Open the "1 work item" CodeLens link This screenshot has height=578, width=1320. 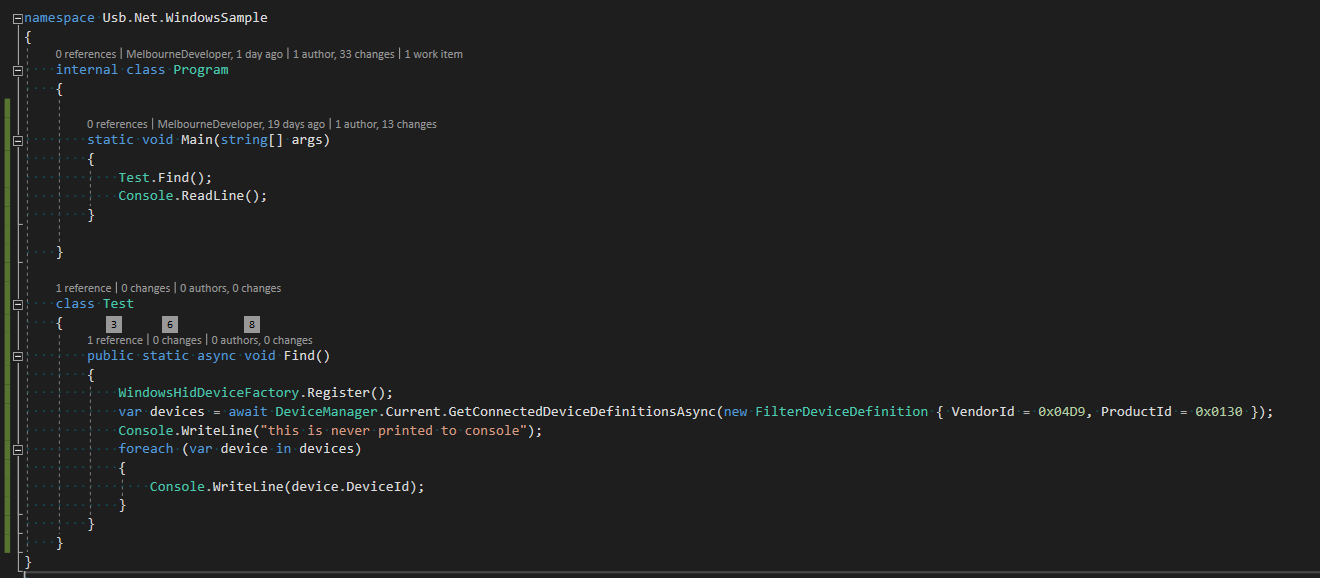coord(433,54)
